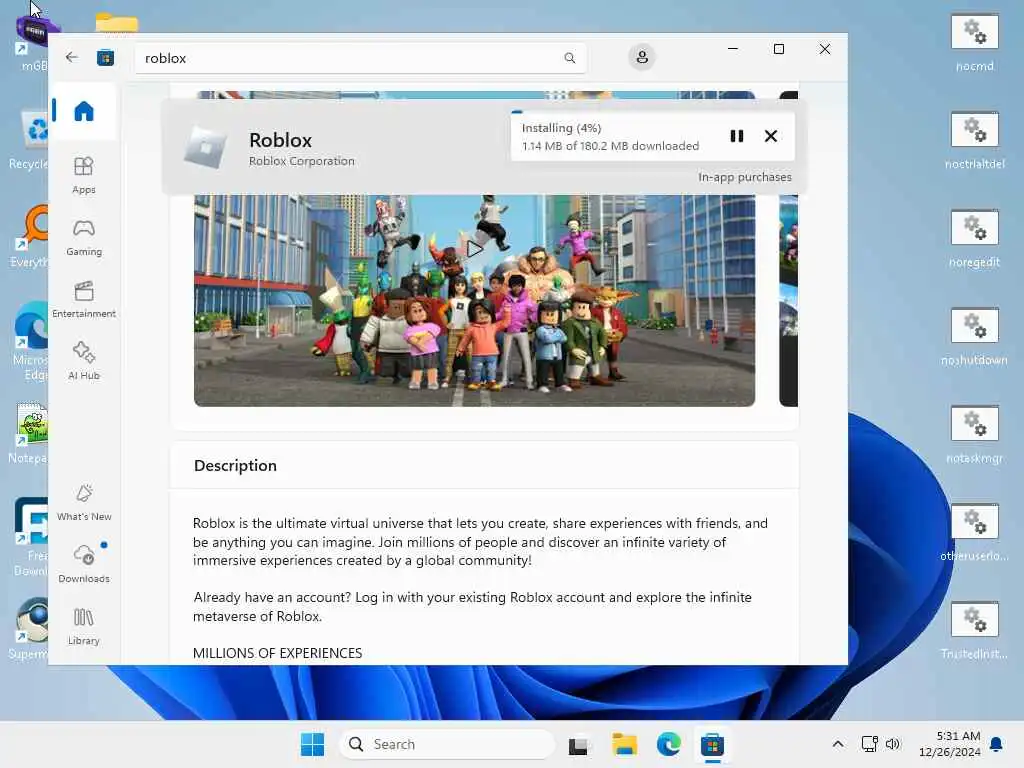Open the Library page
The image size is (1024, 768).
tap(84, 626)
